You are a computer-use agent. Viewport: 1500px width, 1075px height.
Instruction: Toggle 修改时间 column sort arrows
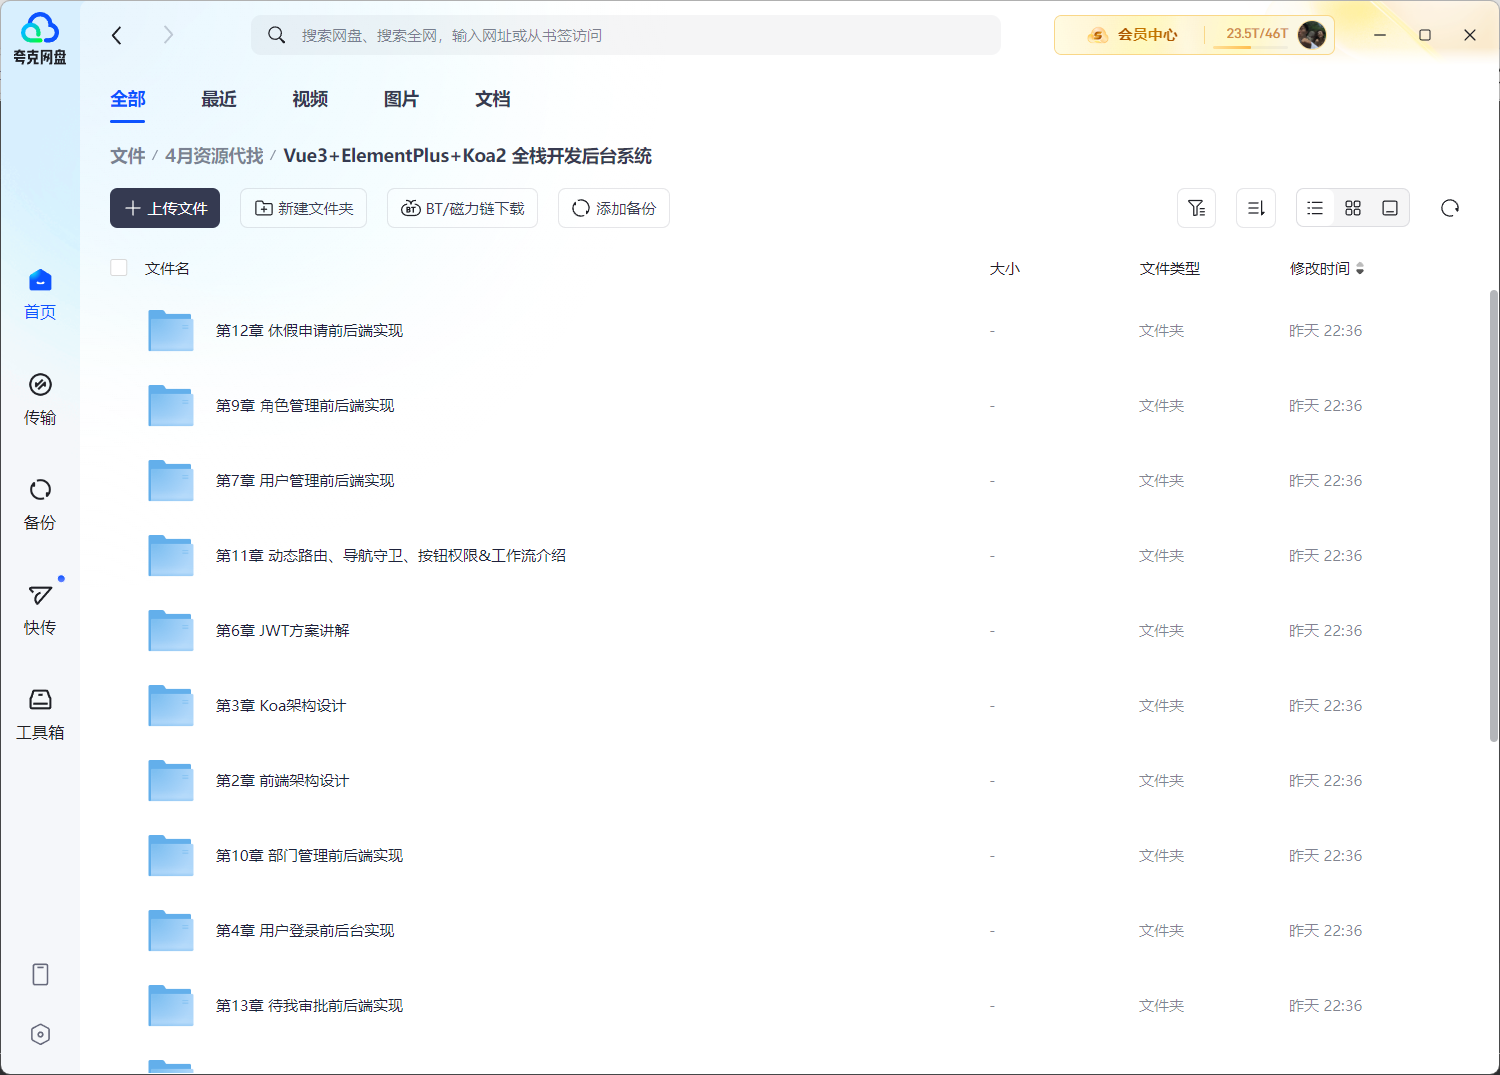point(1360,268)
